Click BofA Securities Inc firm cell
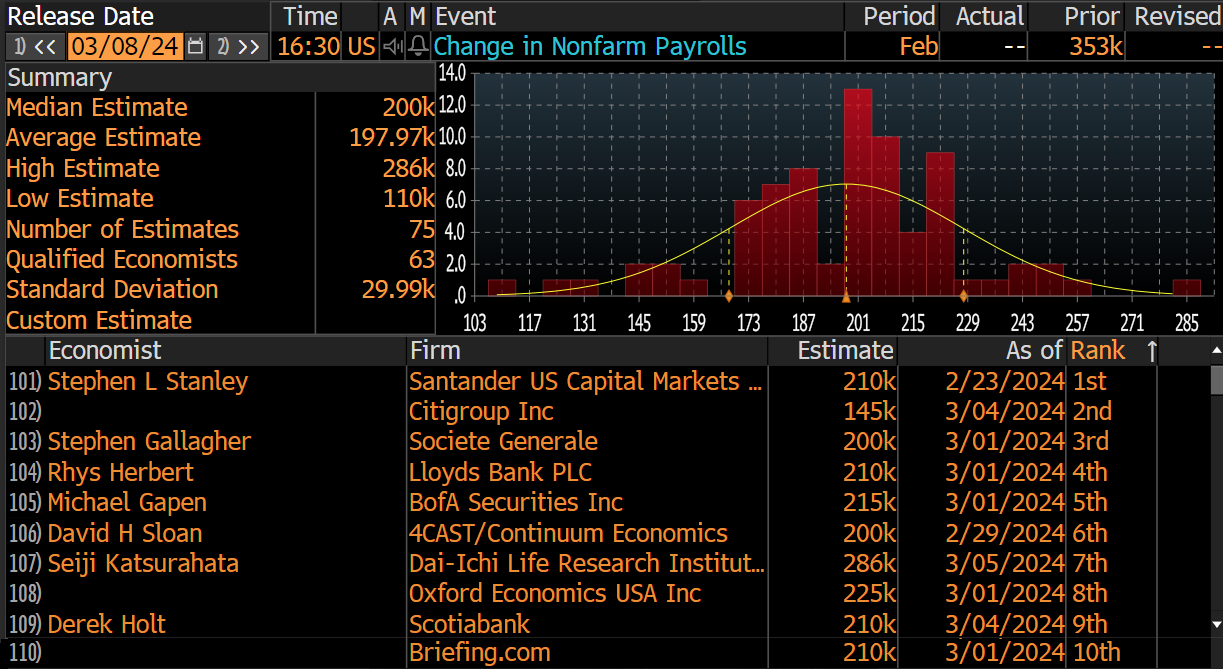 pos(516,503)
